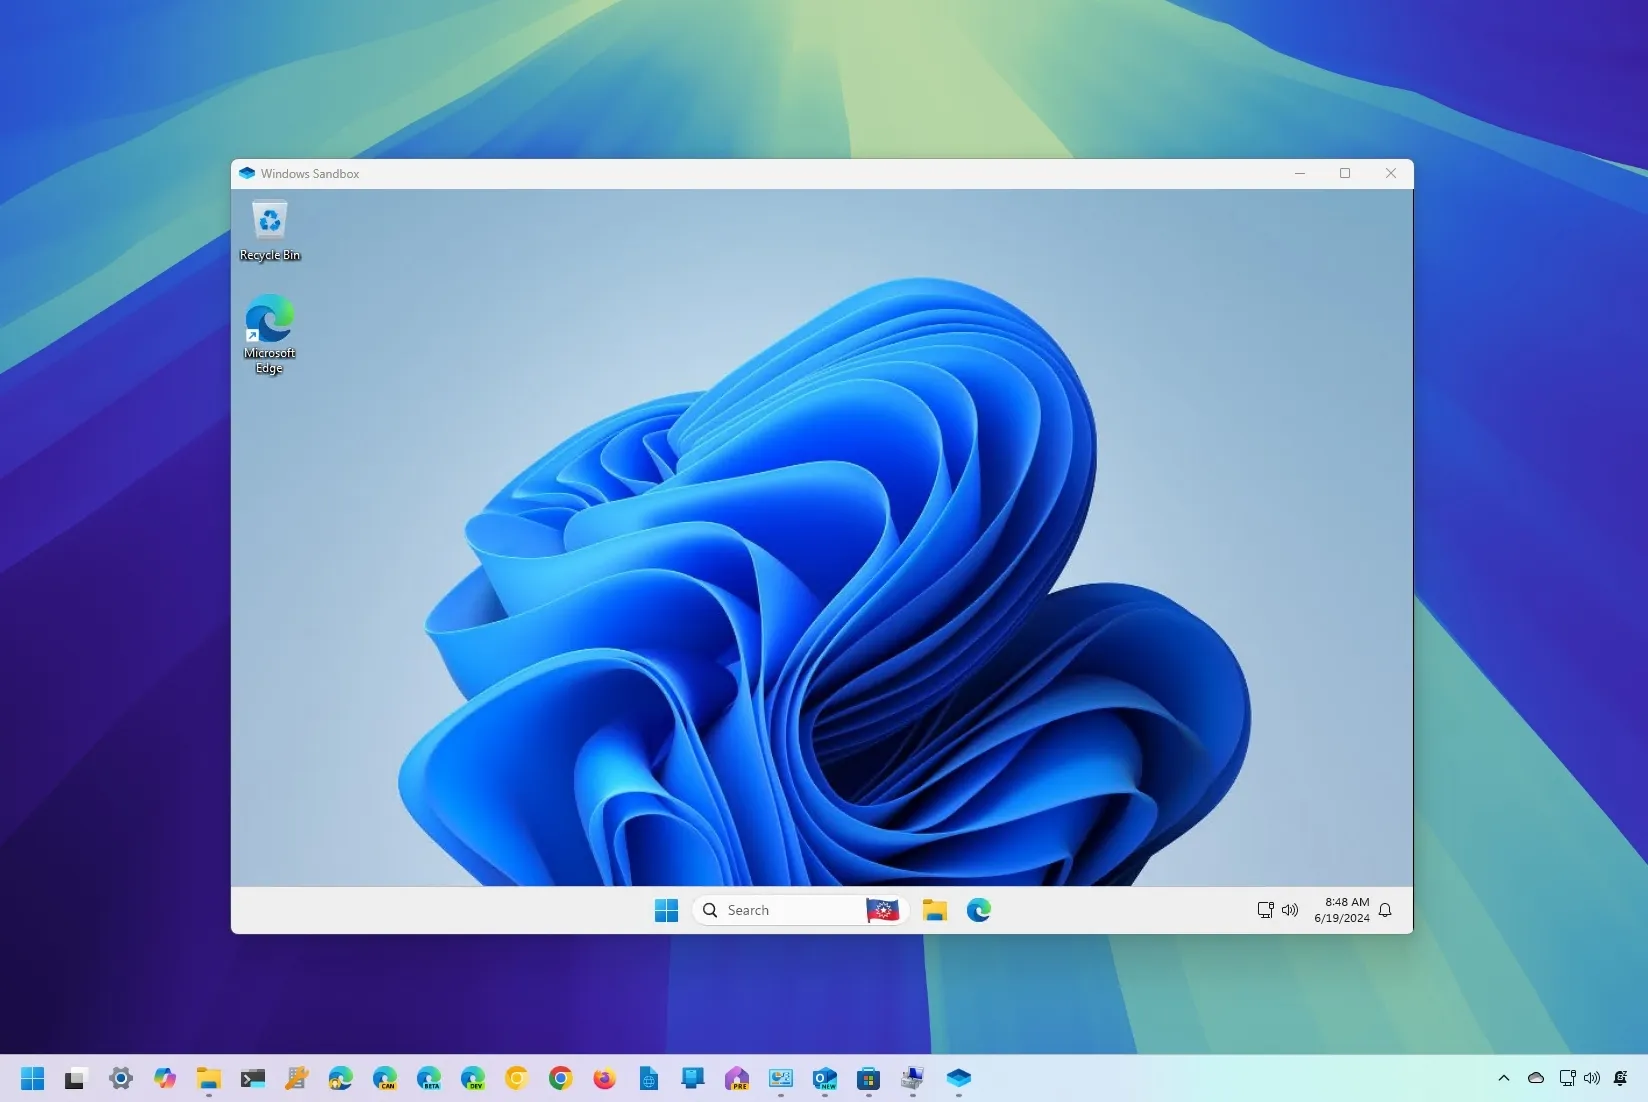1648x1102 pixels.
Task: Open Firefox from the host taskbar
Action: pyautogui.click(x=603, y=1080)
